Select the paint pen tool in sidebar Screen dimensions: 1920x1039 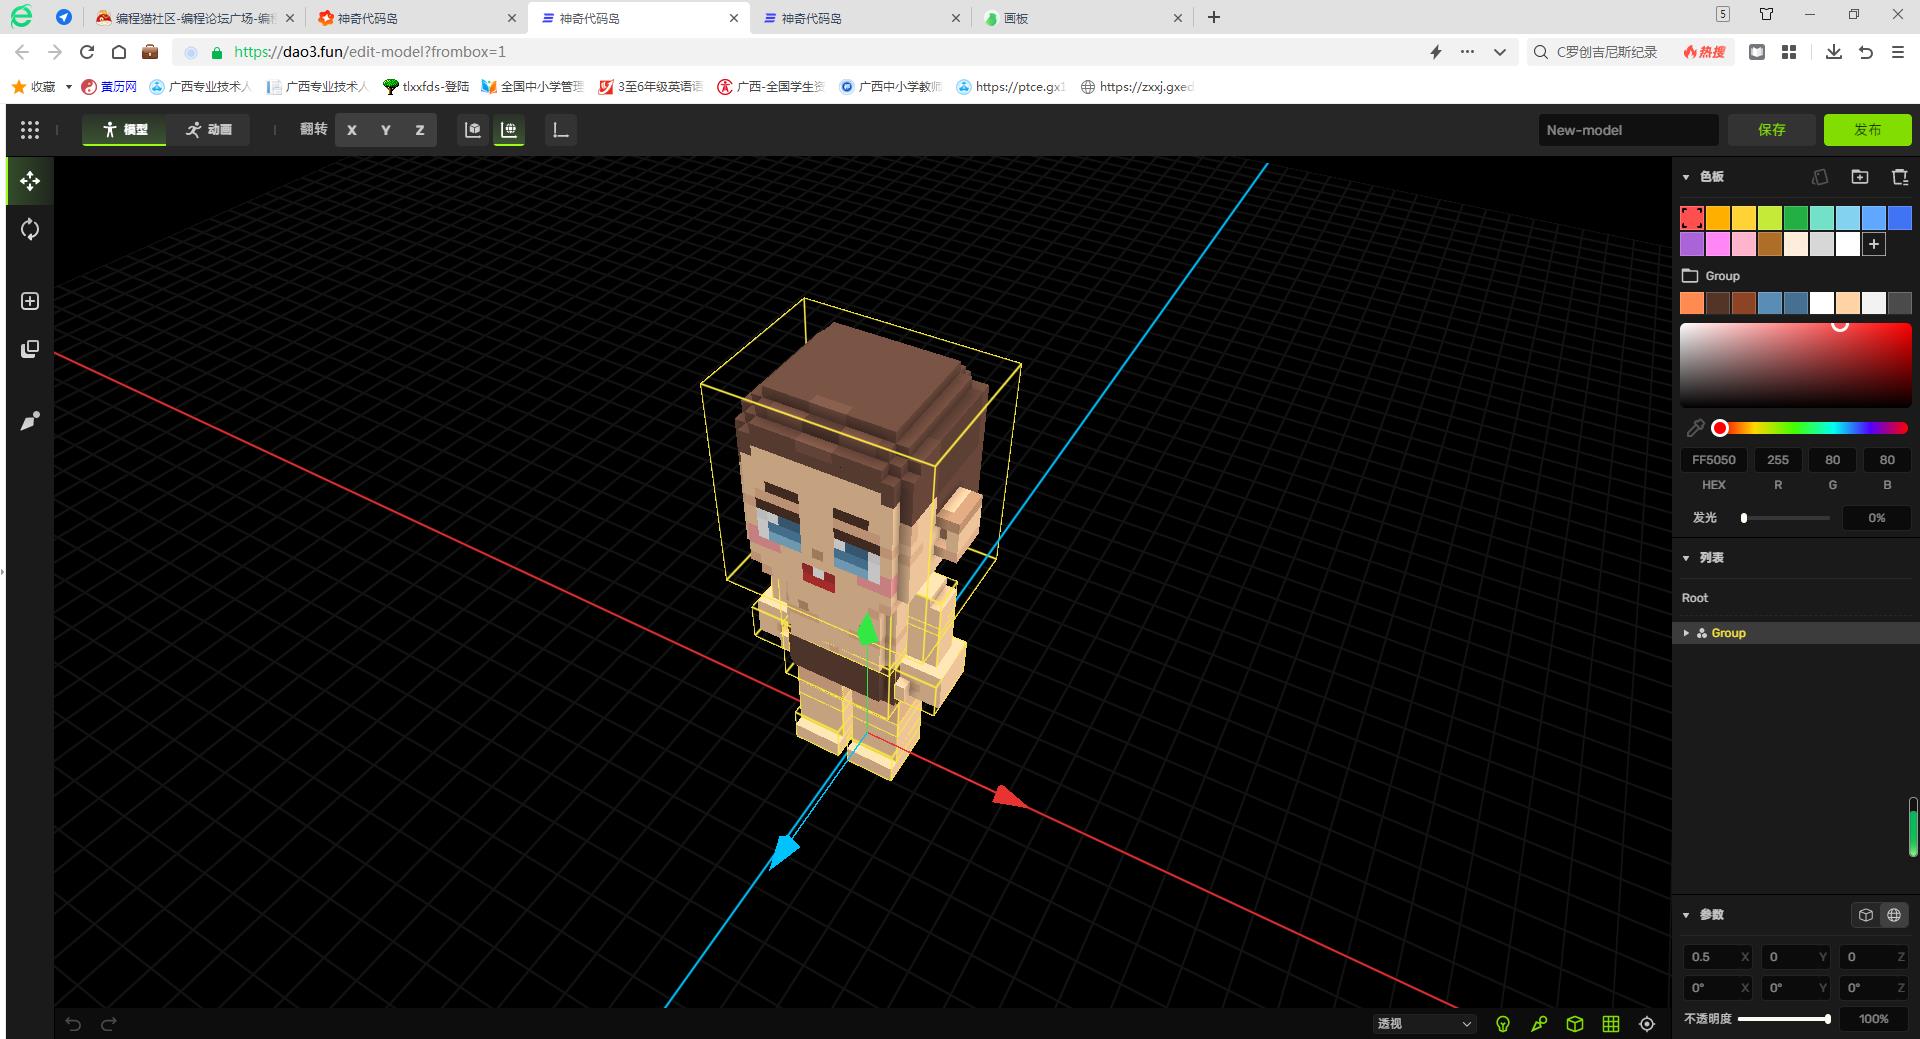tap(30, 421)
